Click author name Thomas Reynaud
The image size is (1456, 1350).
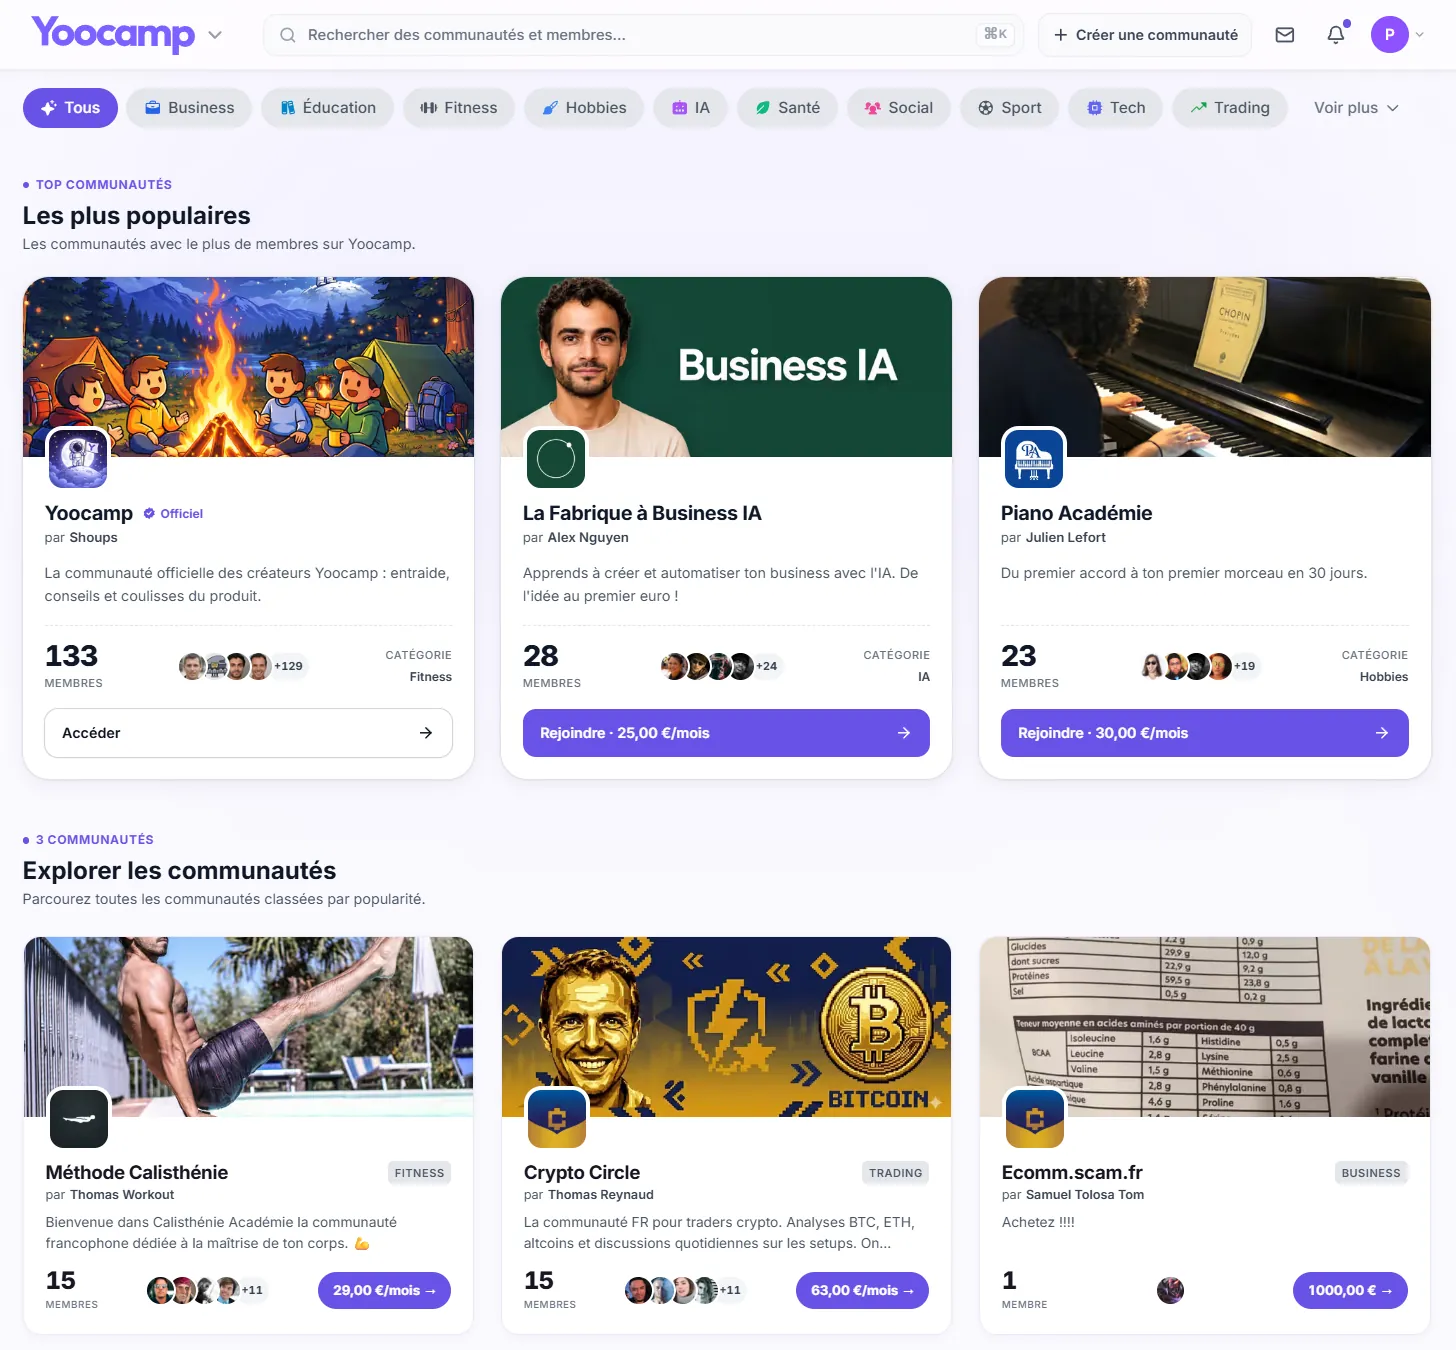coord(600,1195)
